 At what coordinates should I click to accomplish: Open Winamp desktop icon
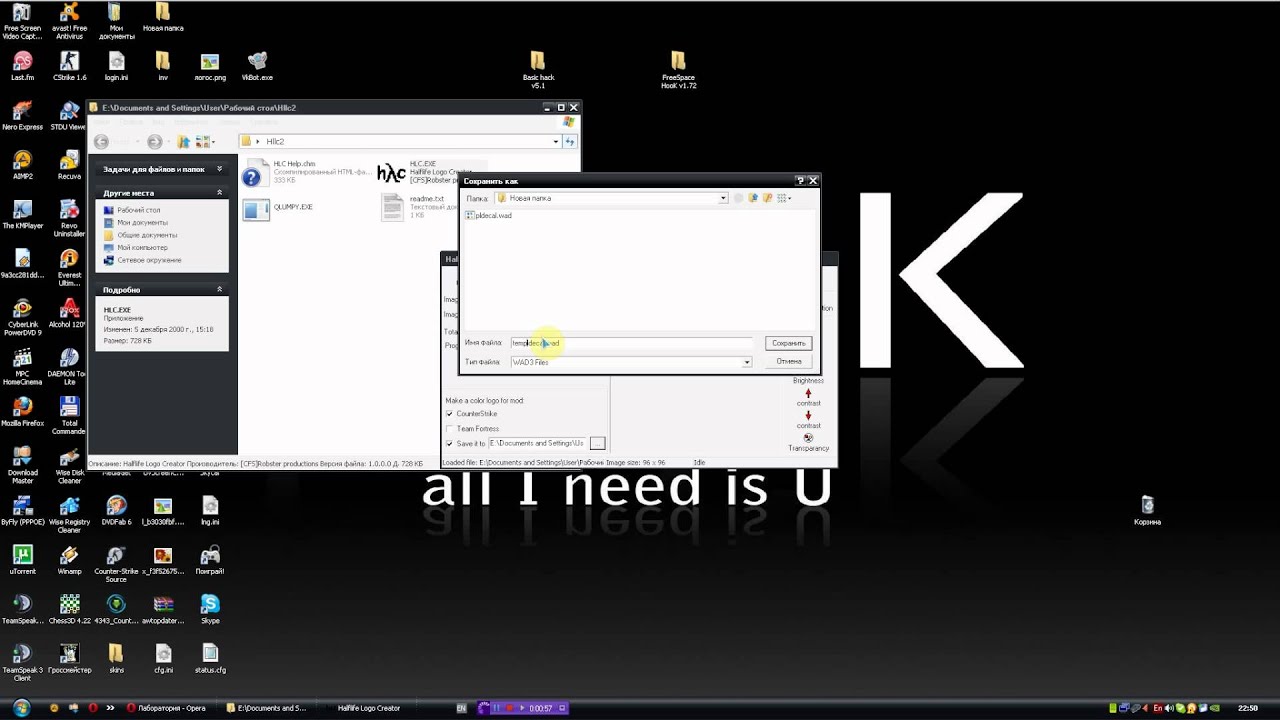tap(69, 558)
